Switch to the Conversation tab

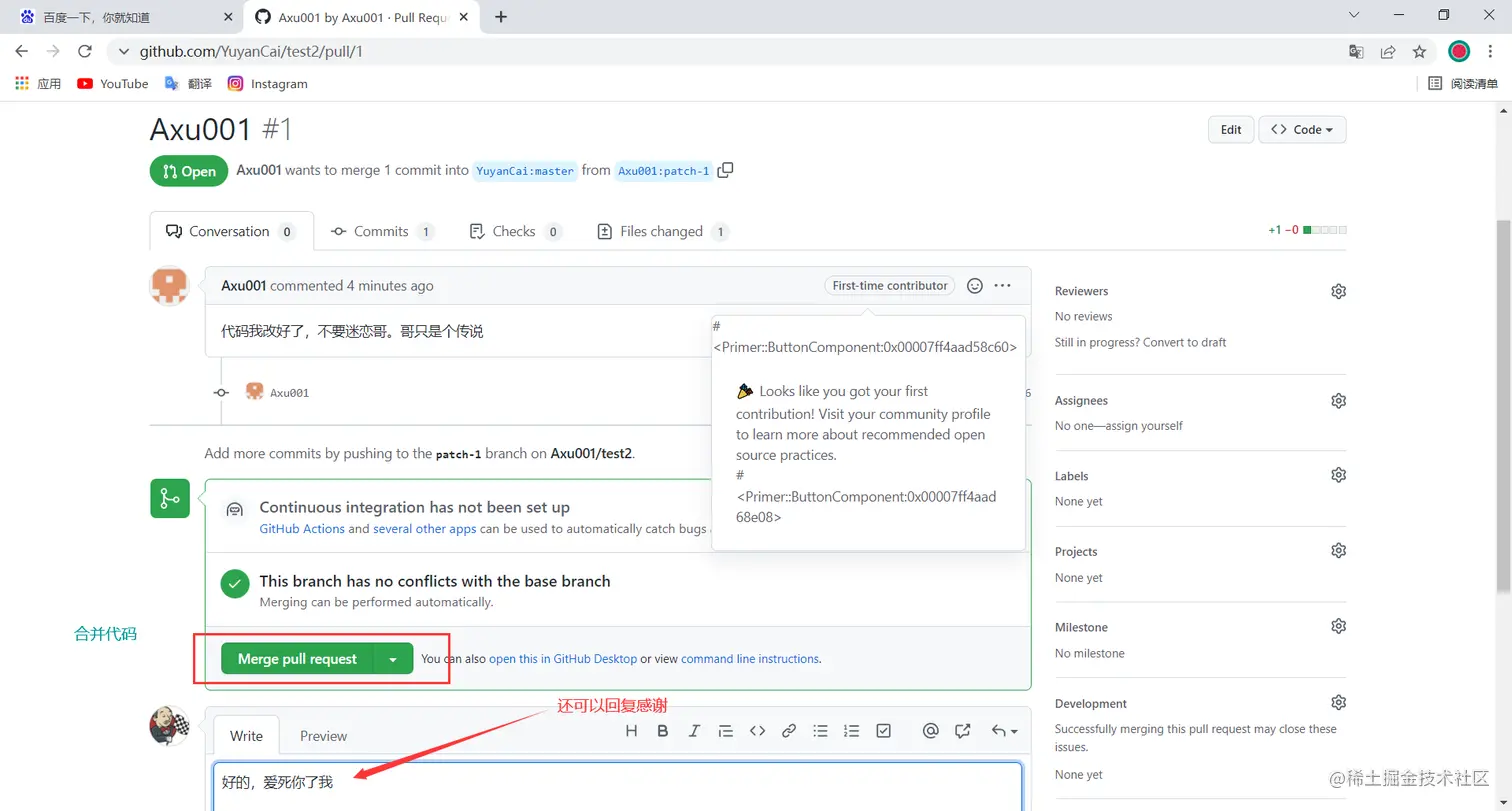pos(232,231)
